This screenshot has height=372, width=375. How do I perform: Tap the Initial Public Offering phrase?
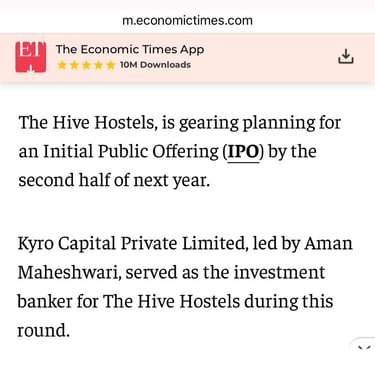(131, 152)
